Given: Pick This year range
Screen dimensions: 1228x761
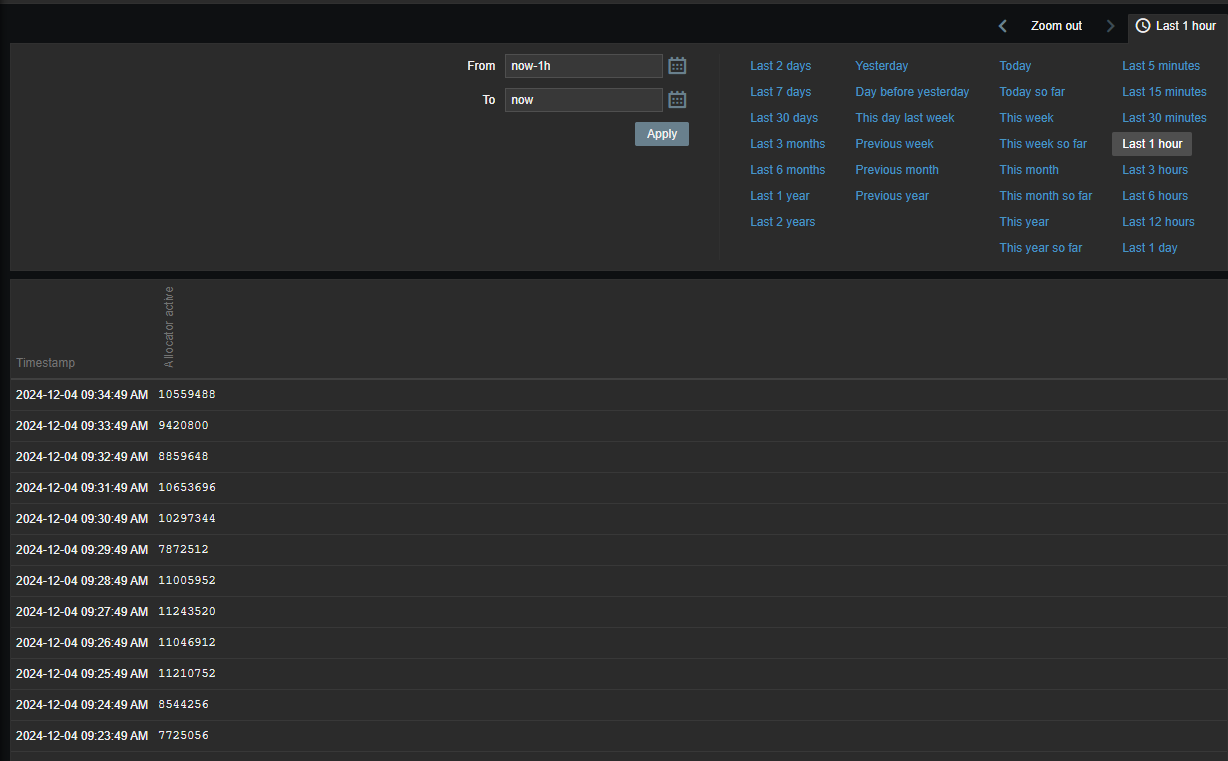Looking at the screenshot, I should click(x=1024, y=222).
